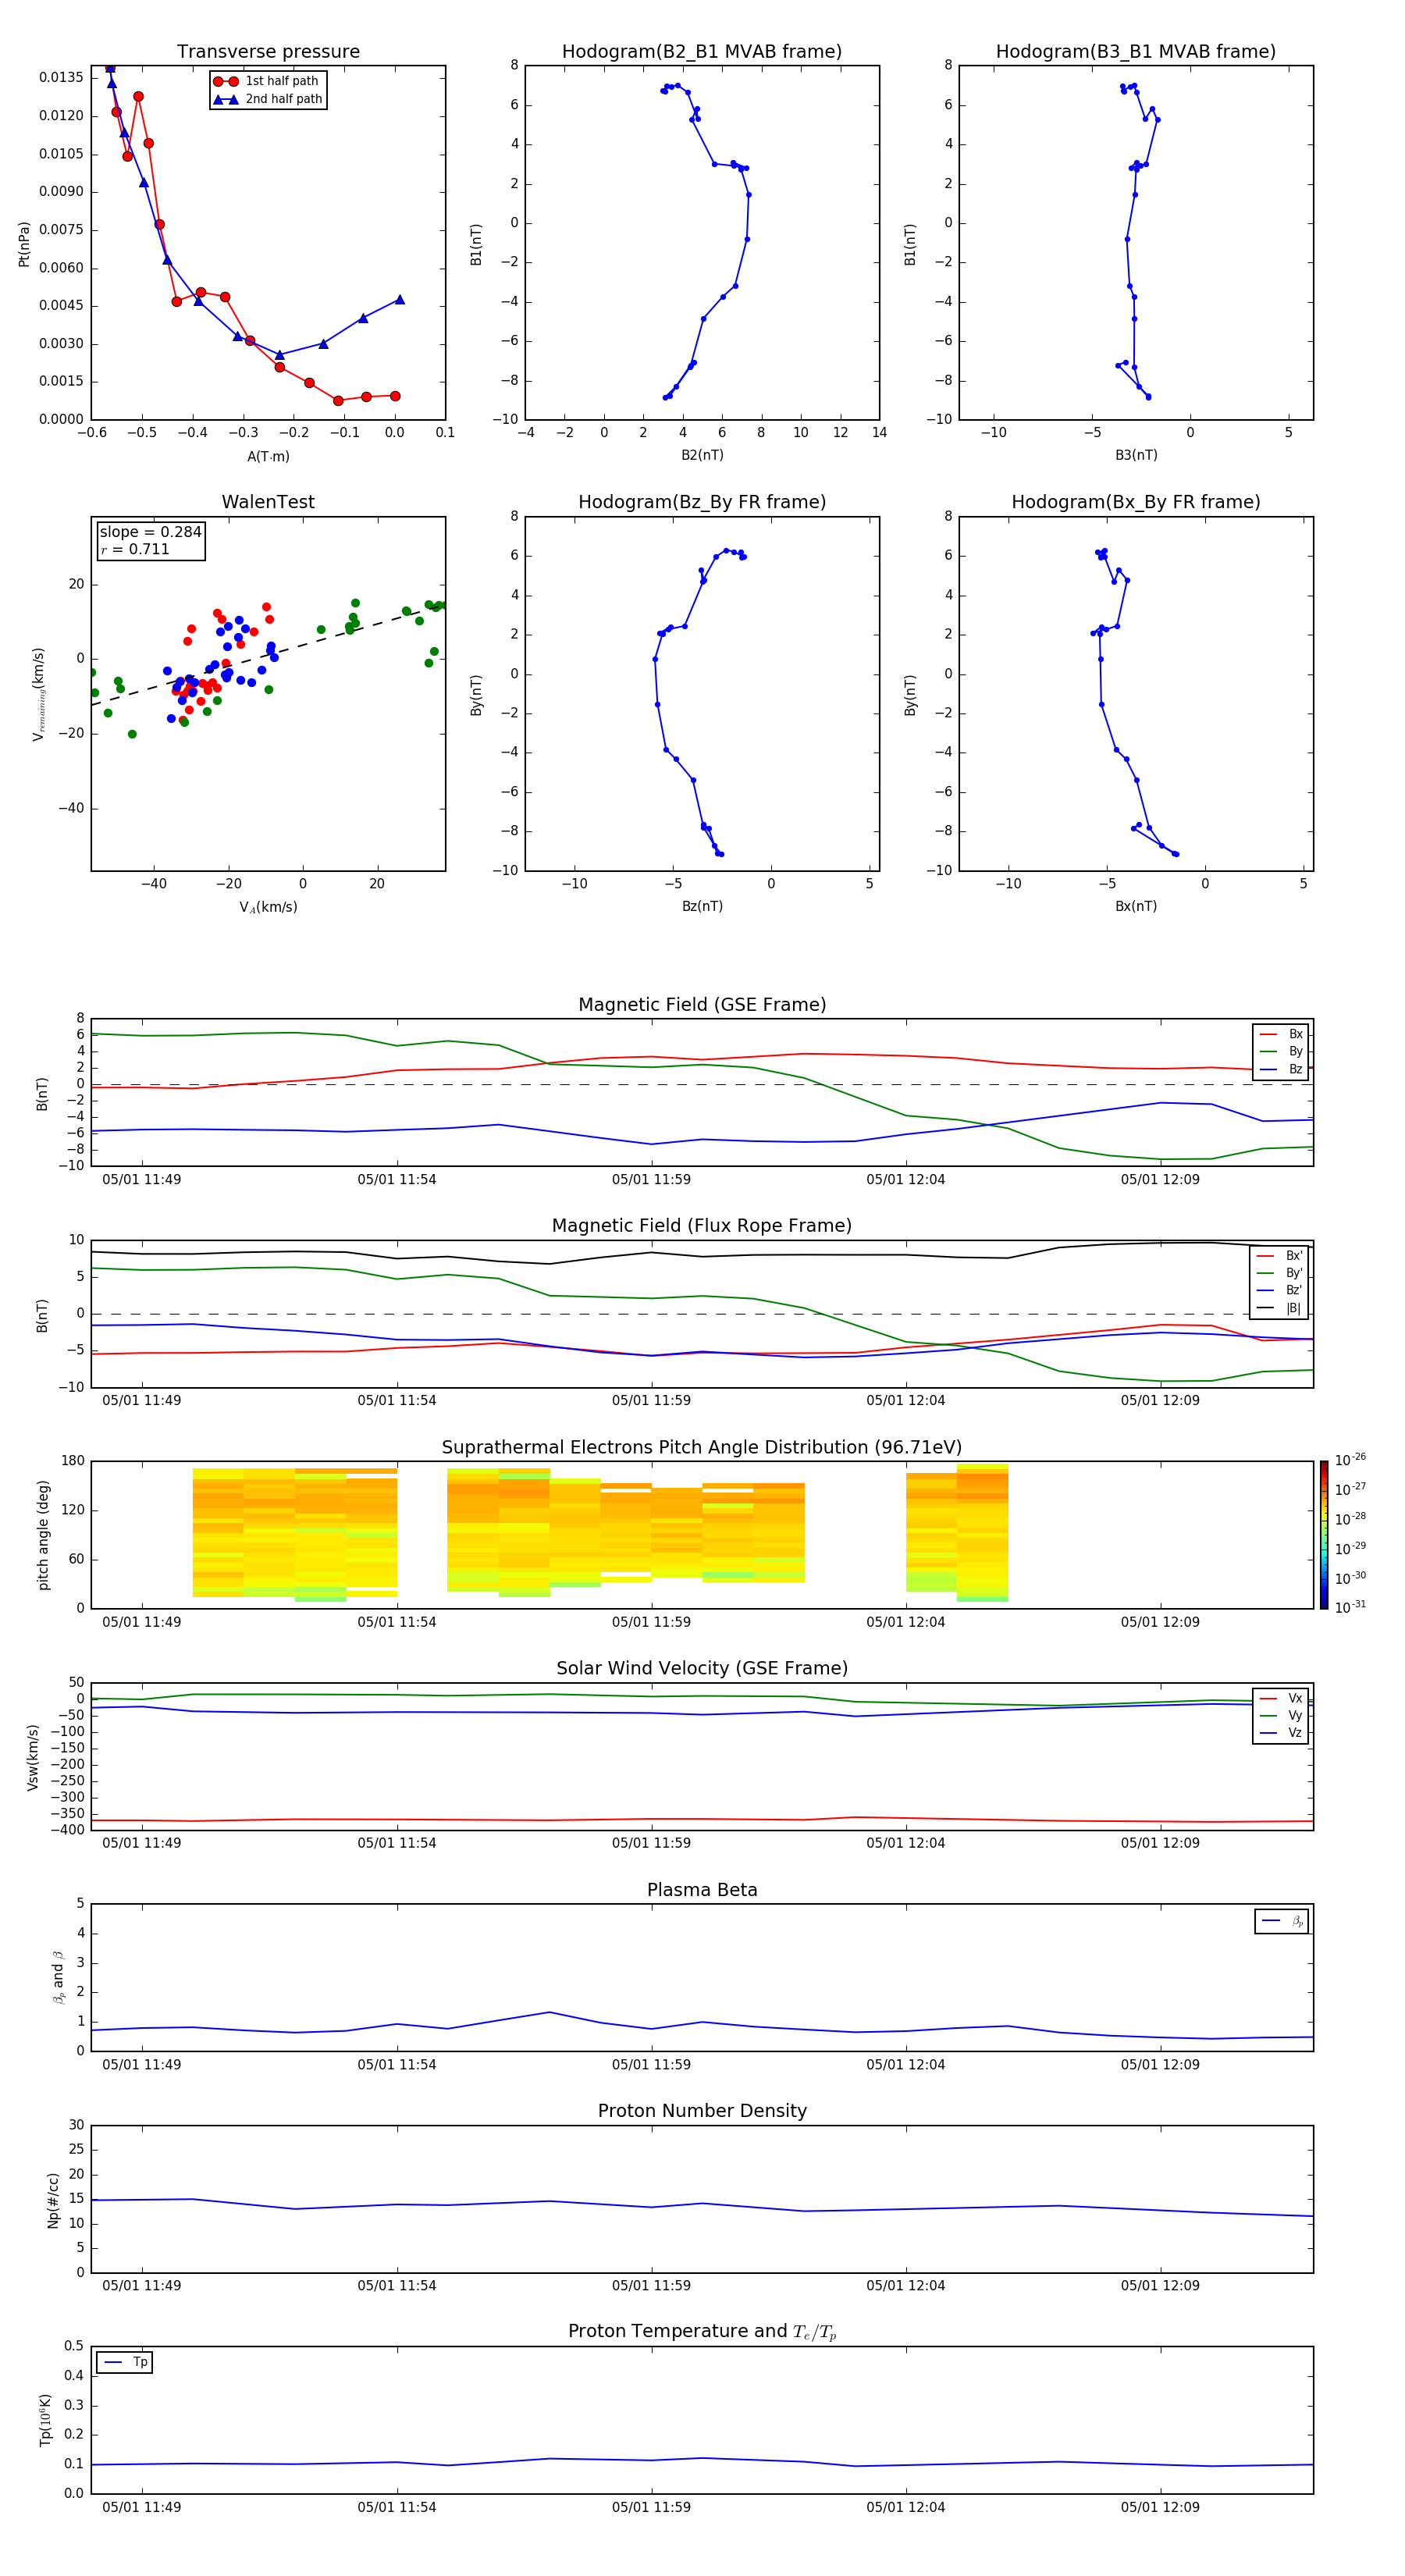Click the Magnetic Field (GSE Frame) title
The height and width of the screenshot is (2576, 1405).
click(x=702, y=1005)
